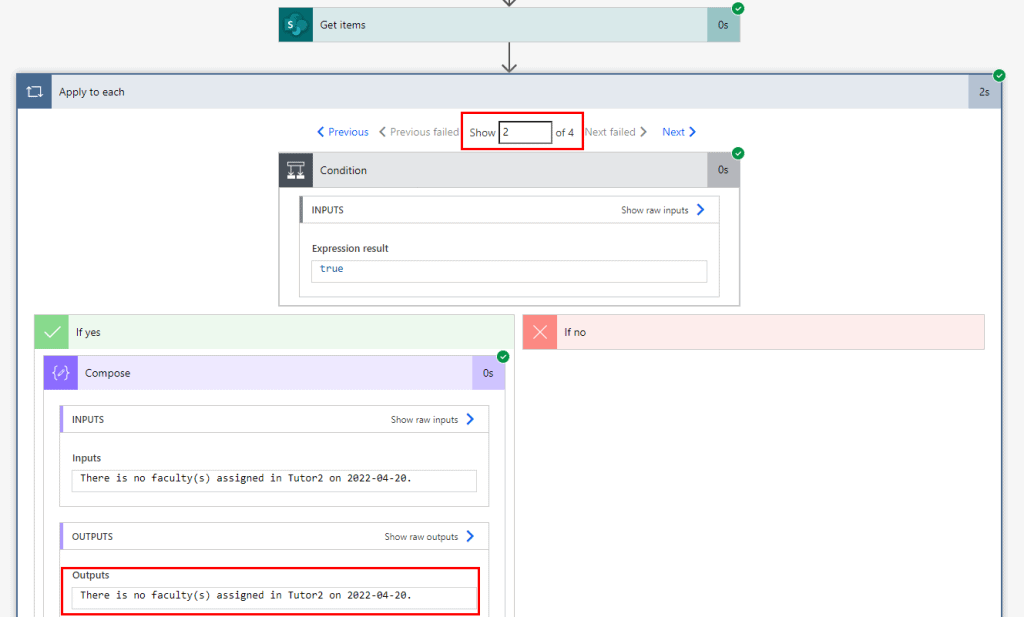Show raw inputs for Condition
Viewport: 1024px width, 617px height.
click(x=662, y=210)
